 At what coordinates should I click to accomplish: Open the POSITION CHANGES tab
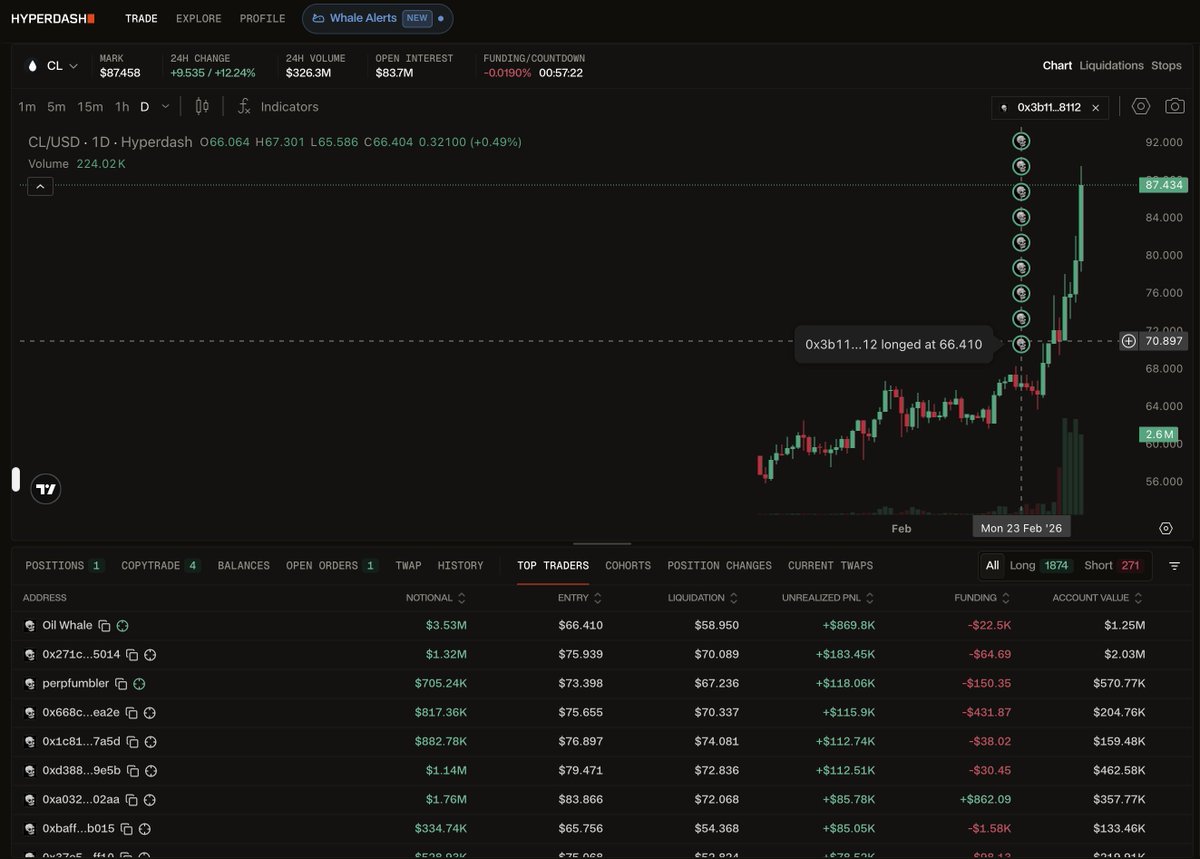pyautogui.click(x=719, y=565)
